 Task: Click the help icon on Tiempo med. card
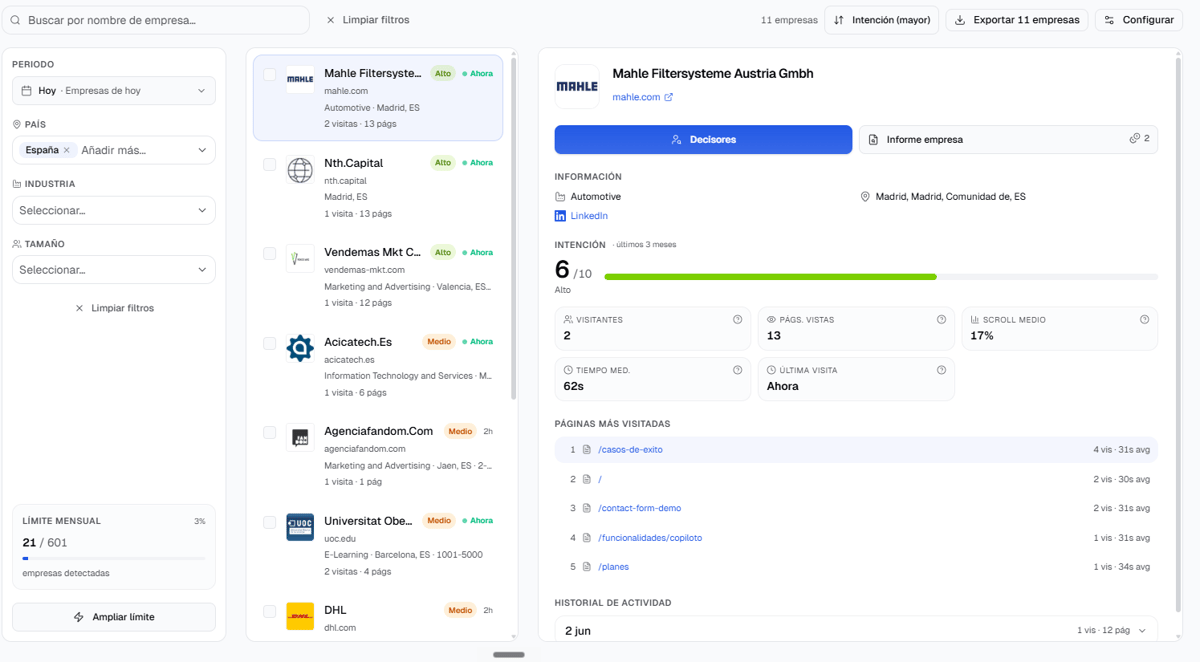click(738, 370)
